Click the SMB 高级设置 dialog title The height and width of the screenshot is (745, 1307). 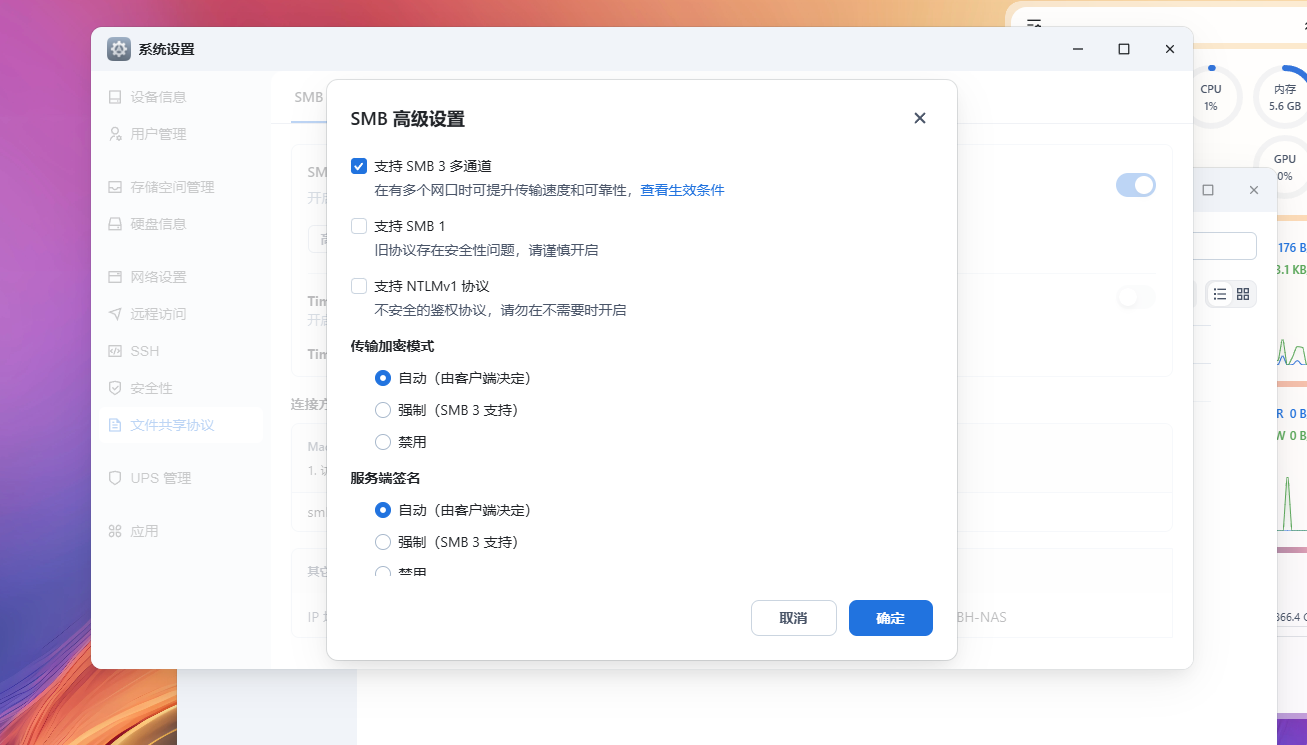click(x=407, y=119)
